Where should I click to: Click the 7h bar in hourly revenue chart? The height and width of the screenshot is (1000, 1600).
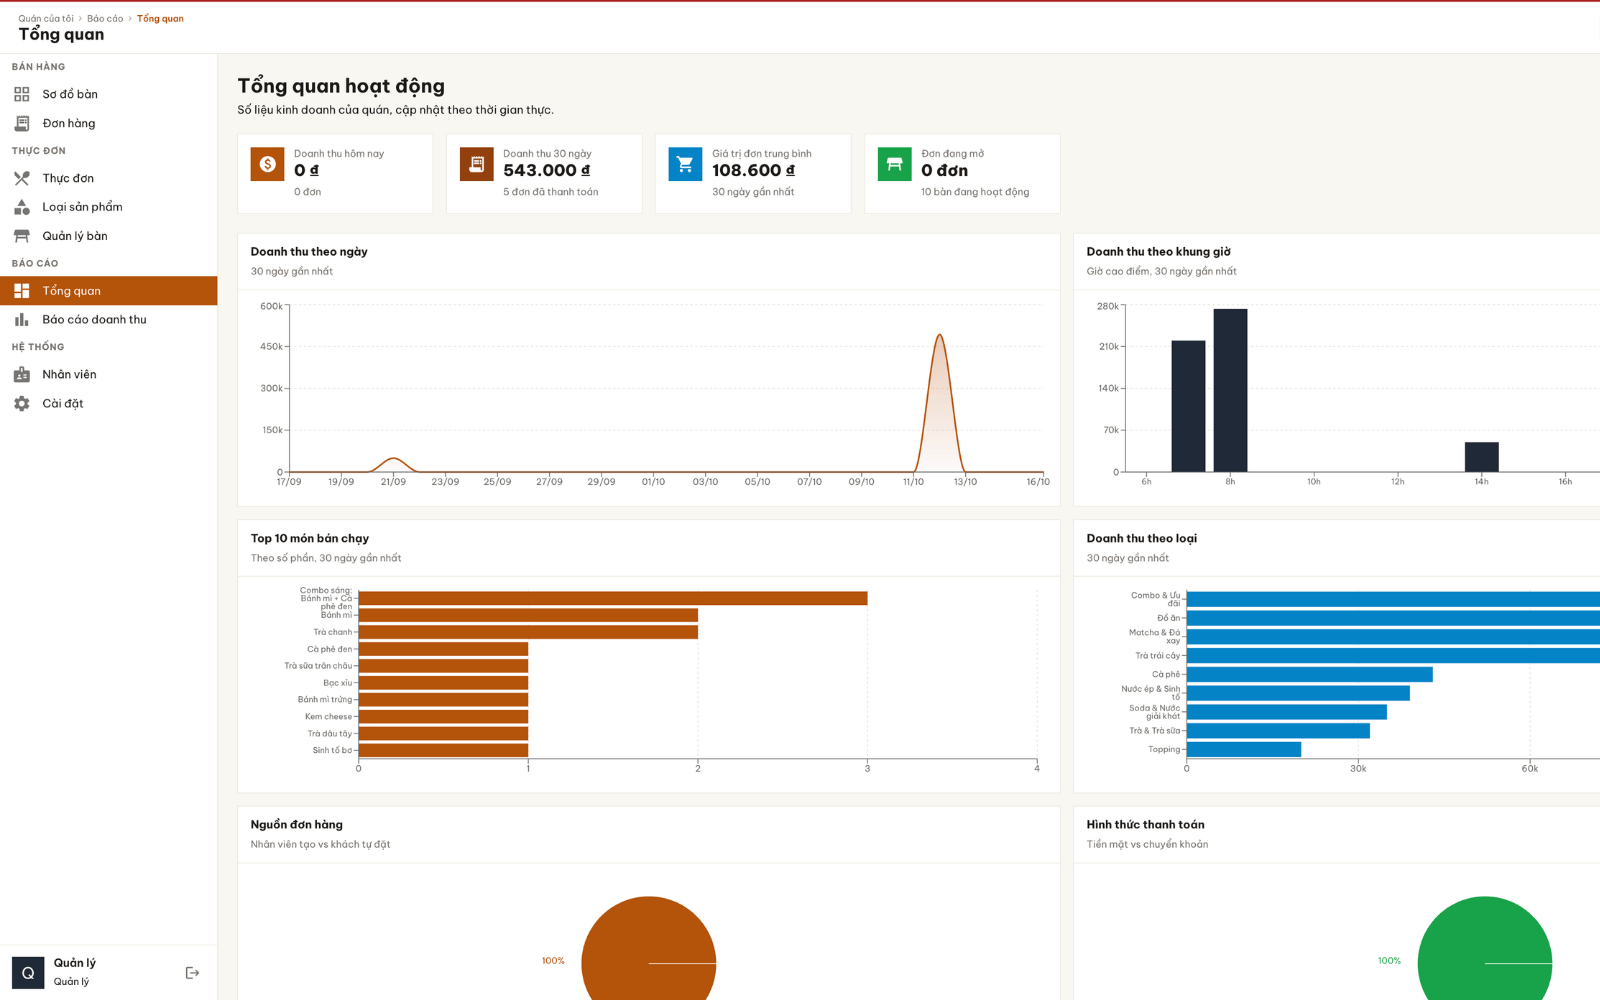[1188, 406]
